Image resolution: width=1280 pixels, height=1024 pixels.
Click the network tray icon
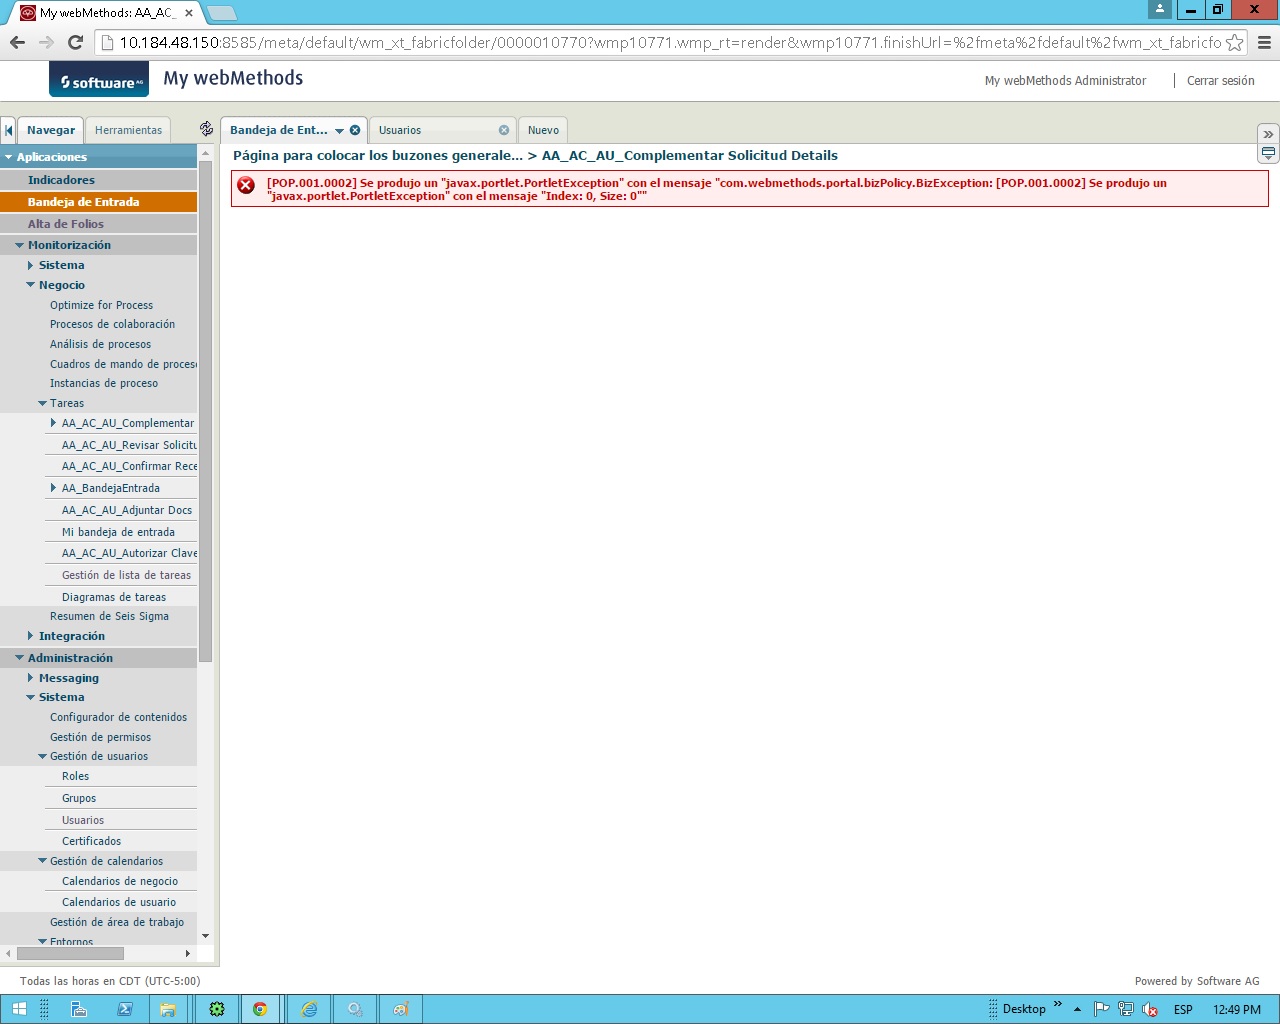[x=1126, y=1009]
